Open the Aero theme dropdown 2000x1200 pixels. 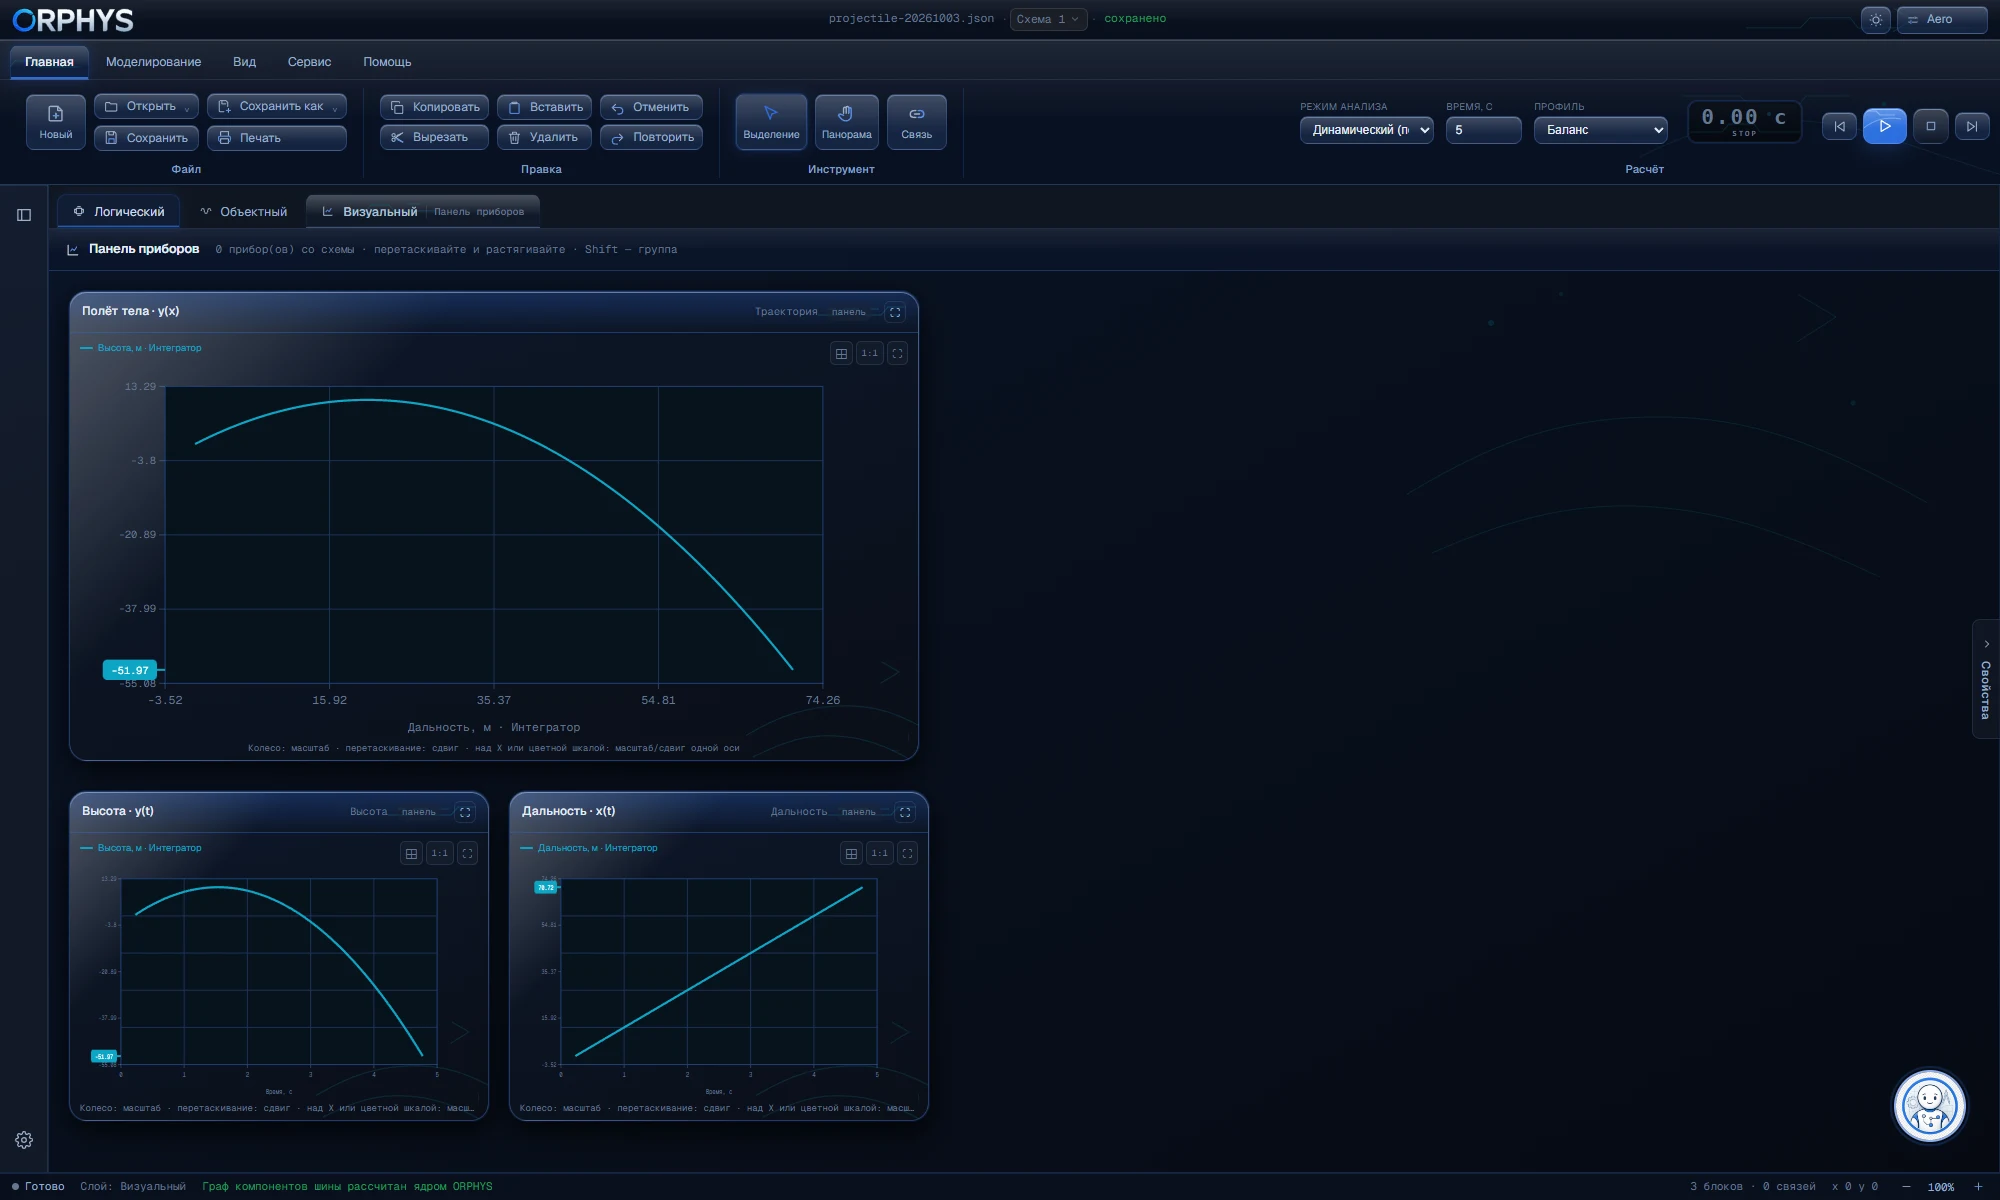tap(1941, 19)
